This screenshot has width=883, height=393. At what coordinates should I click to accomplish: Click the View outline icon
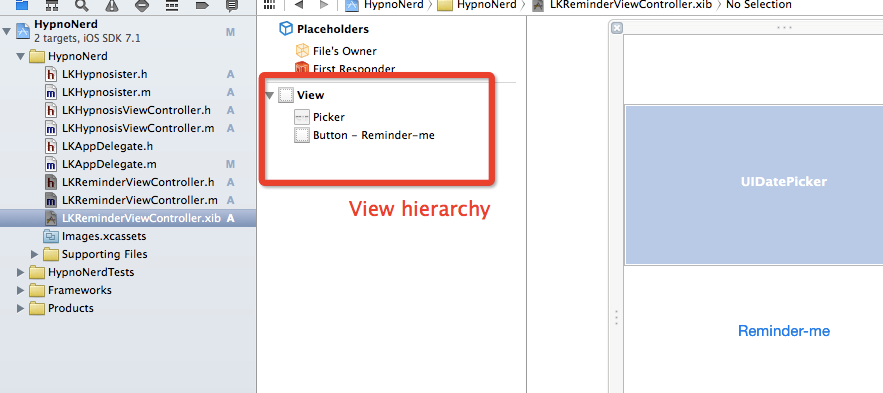point(286,95)
